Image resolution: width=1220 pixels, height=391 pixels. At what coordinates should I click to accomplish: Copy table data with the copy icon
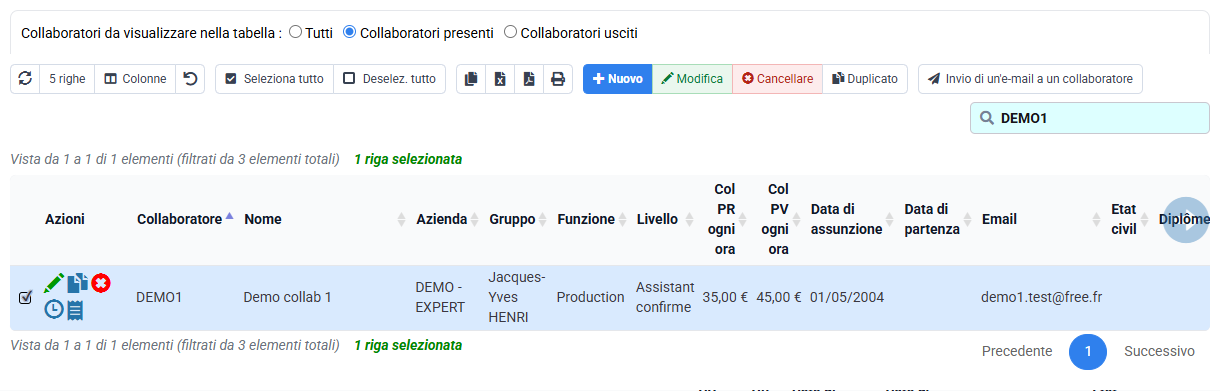[x=472, y=79]
